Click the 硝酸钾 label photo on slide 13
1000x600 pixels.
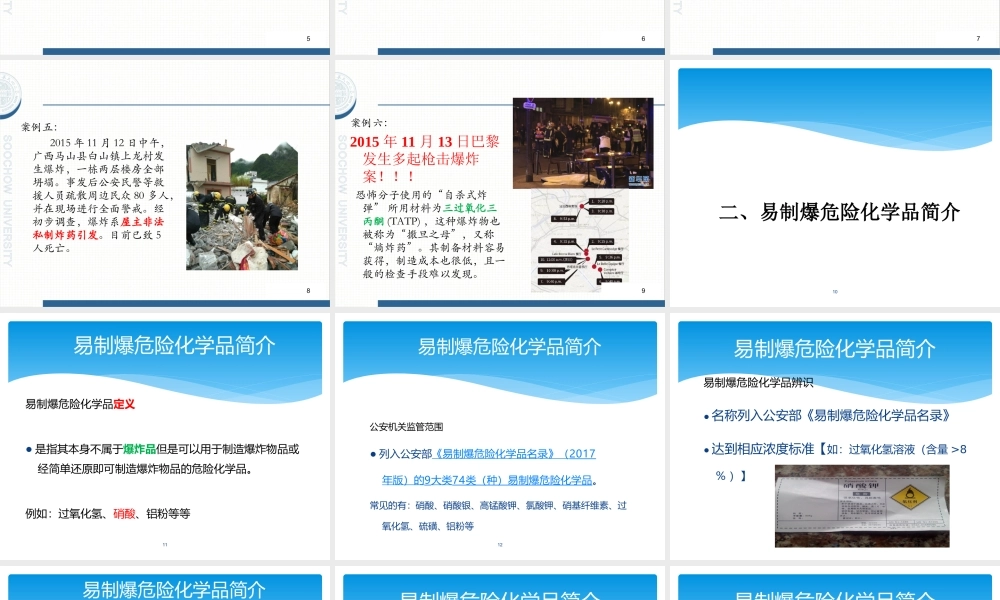(x=862, y=506)
